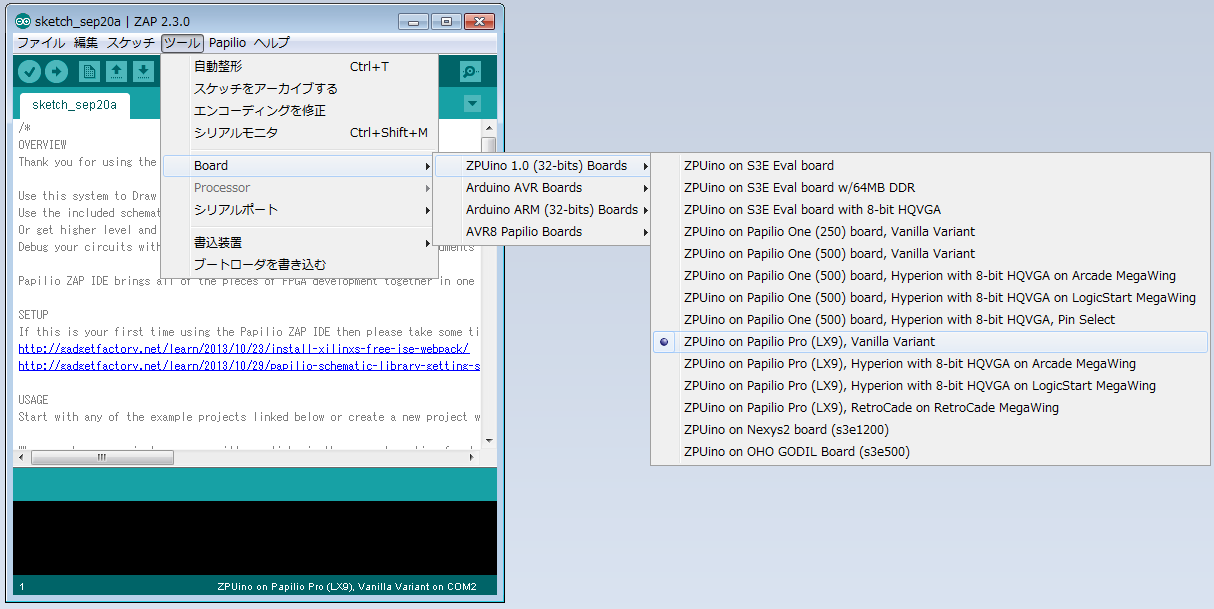Click the horizontal scrollbar thumb in editor

click(101, 457)
